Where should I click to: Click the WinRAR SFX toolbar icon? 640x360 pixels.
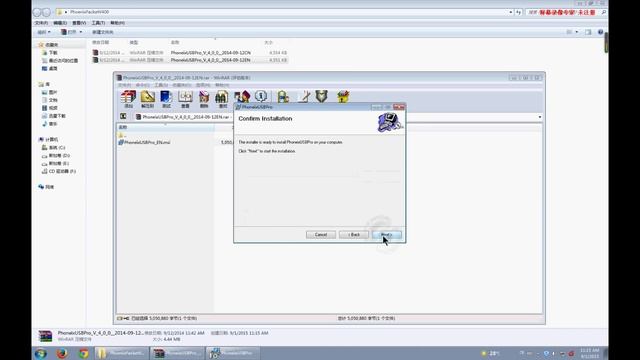tap(343, 97)
